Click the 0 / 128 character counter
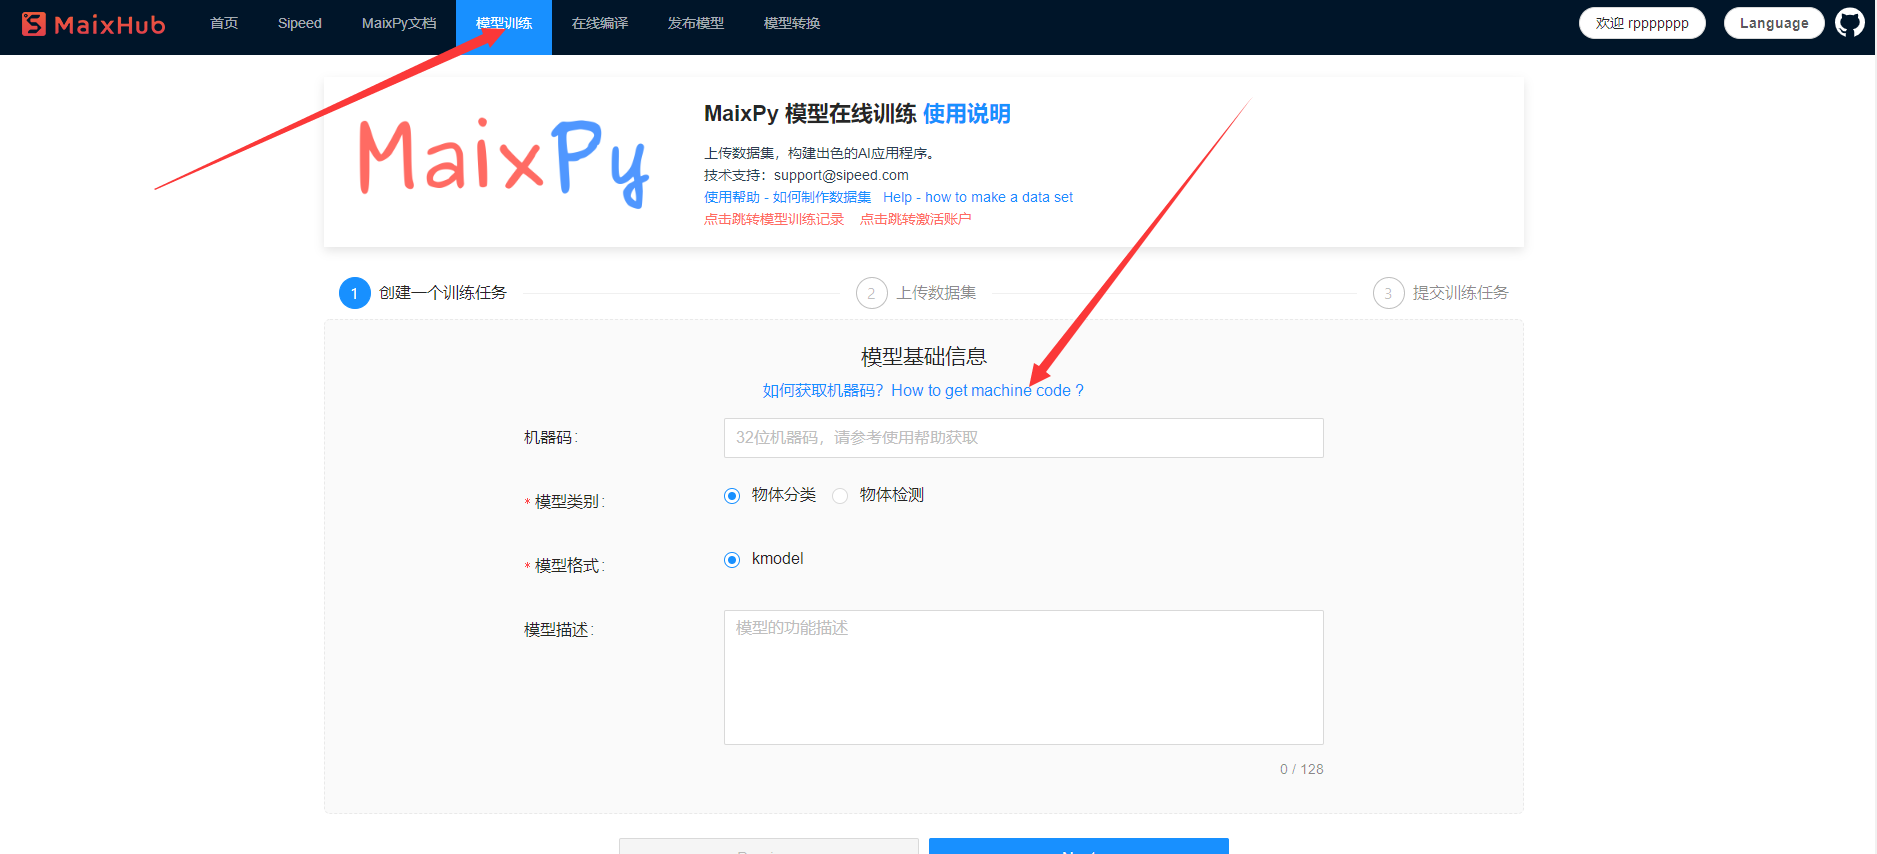The height and width of the screenshot is (854, 1877). point(1301,769)
